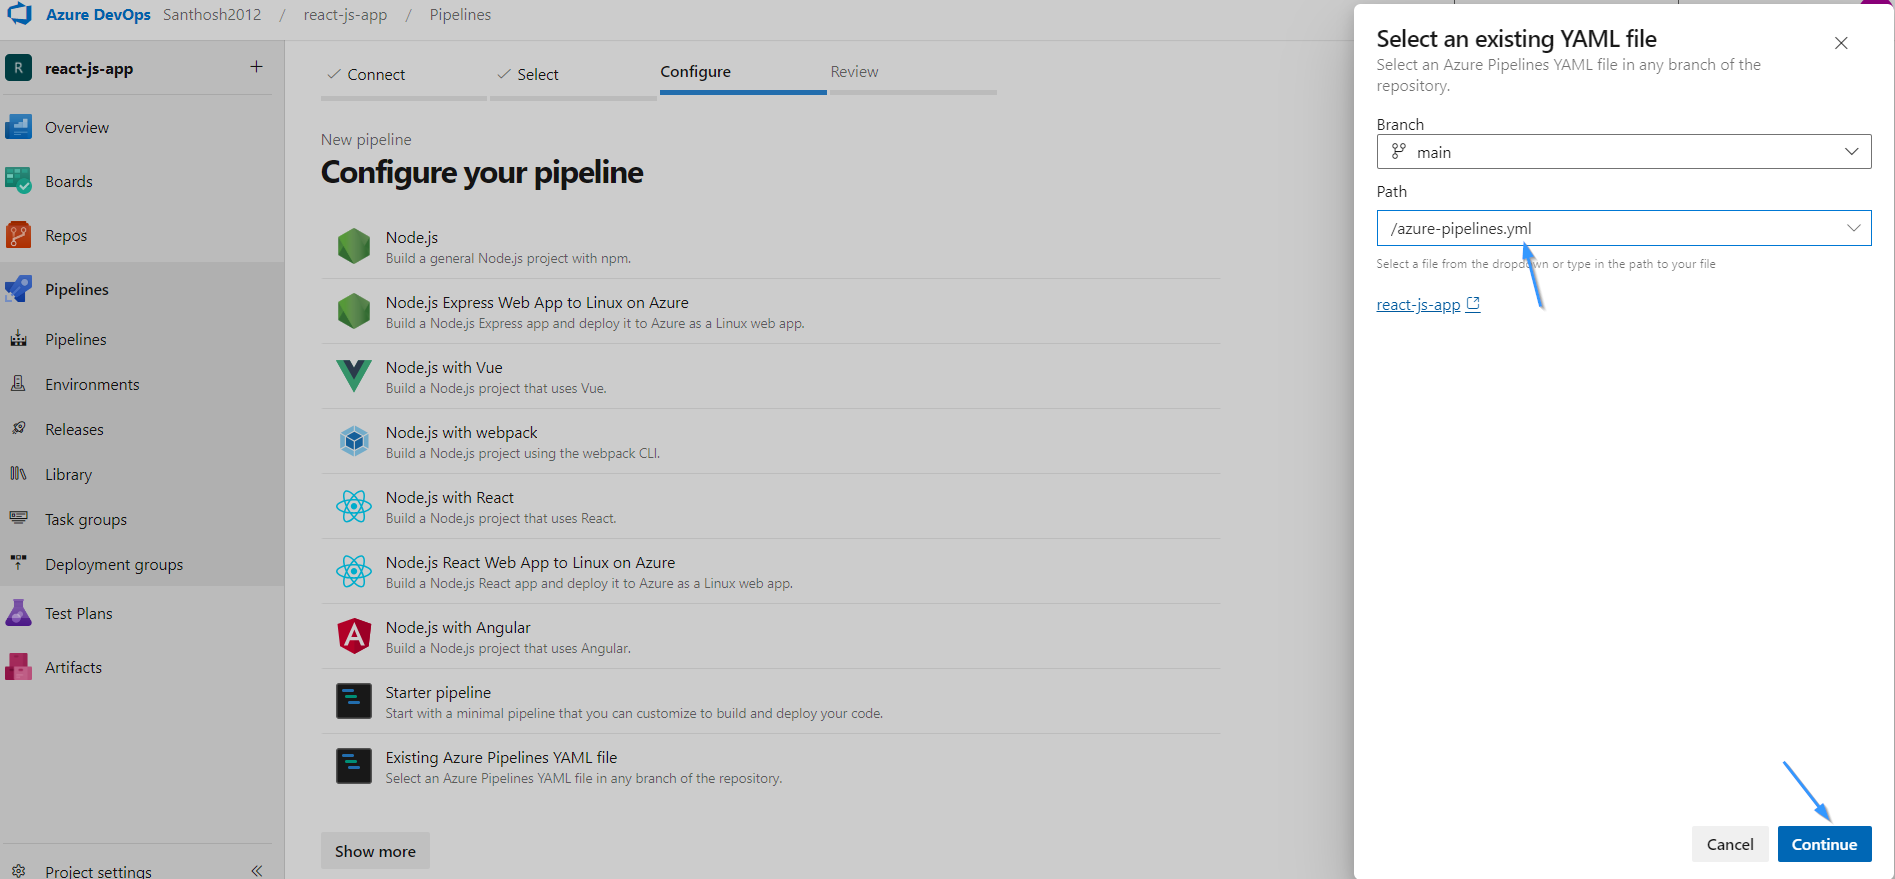The image size is (1895, 879).
Task: Open react-js-app breadcrumb link
Action: [345, 15]
